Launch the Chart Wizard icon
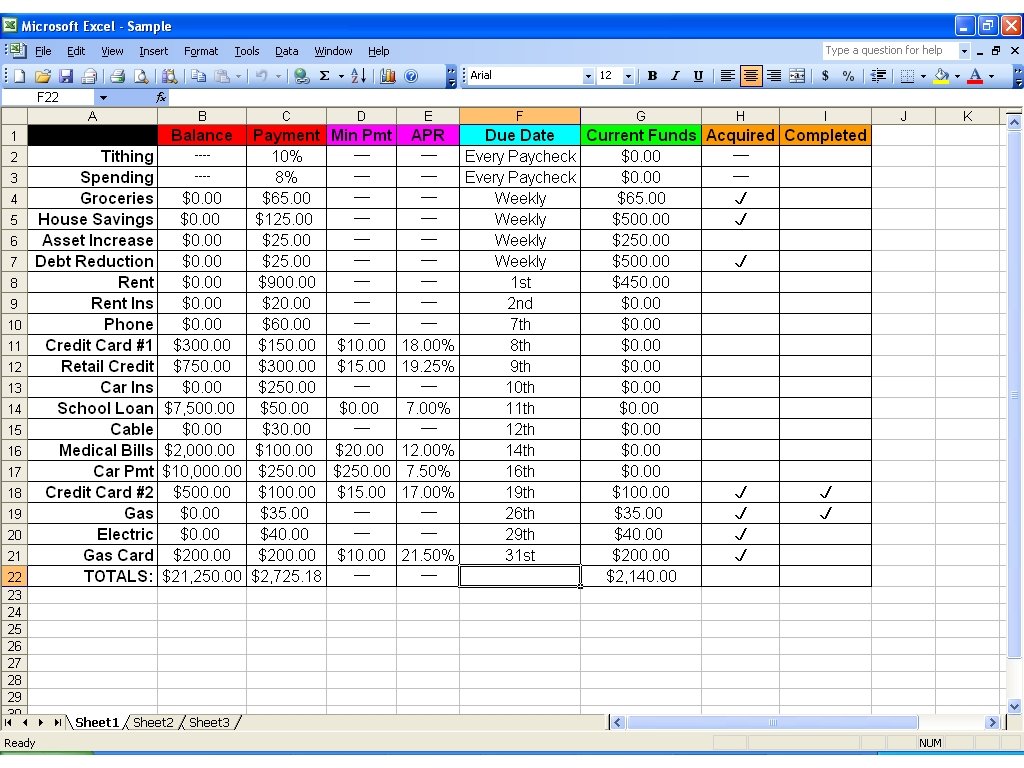The image size is (1024, 768). coord(388,76)
